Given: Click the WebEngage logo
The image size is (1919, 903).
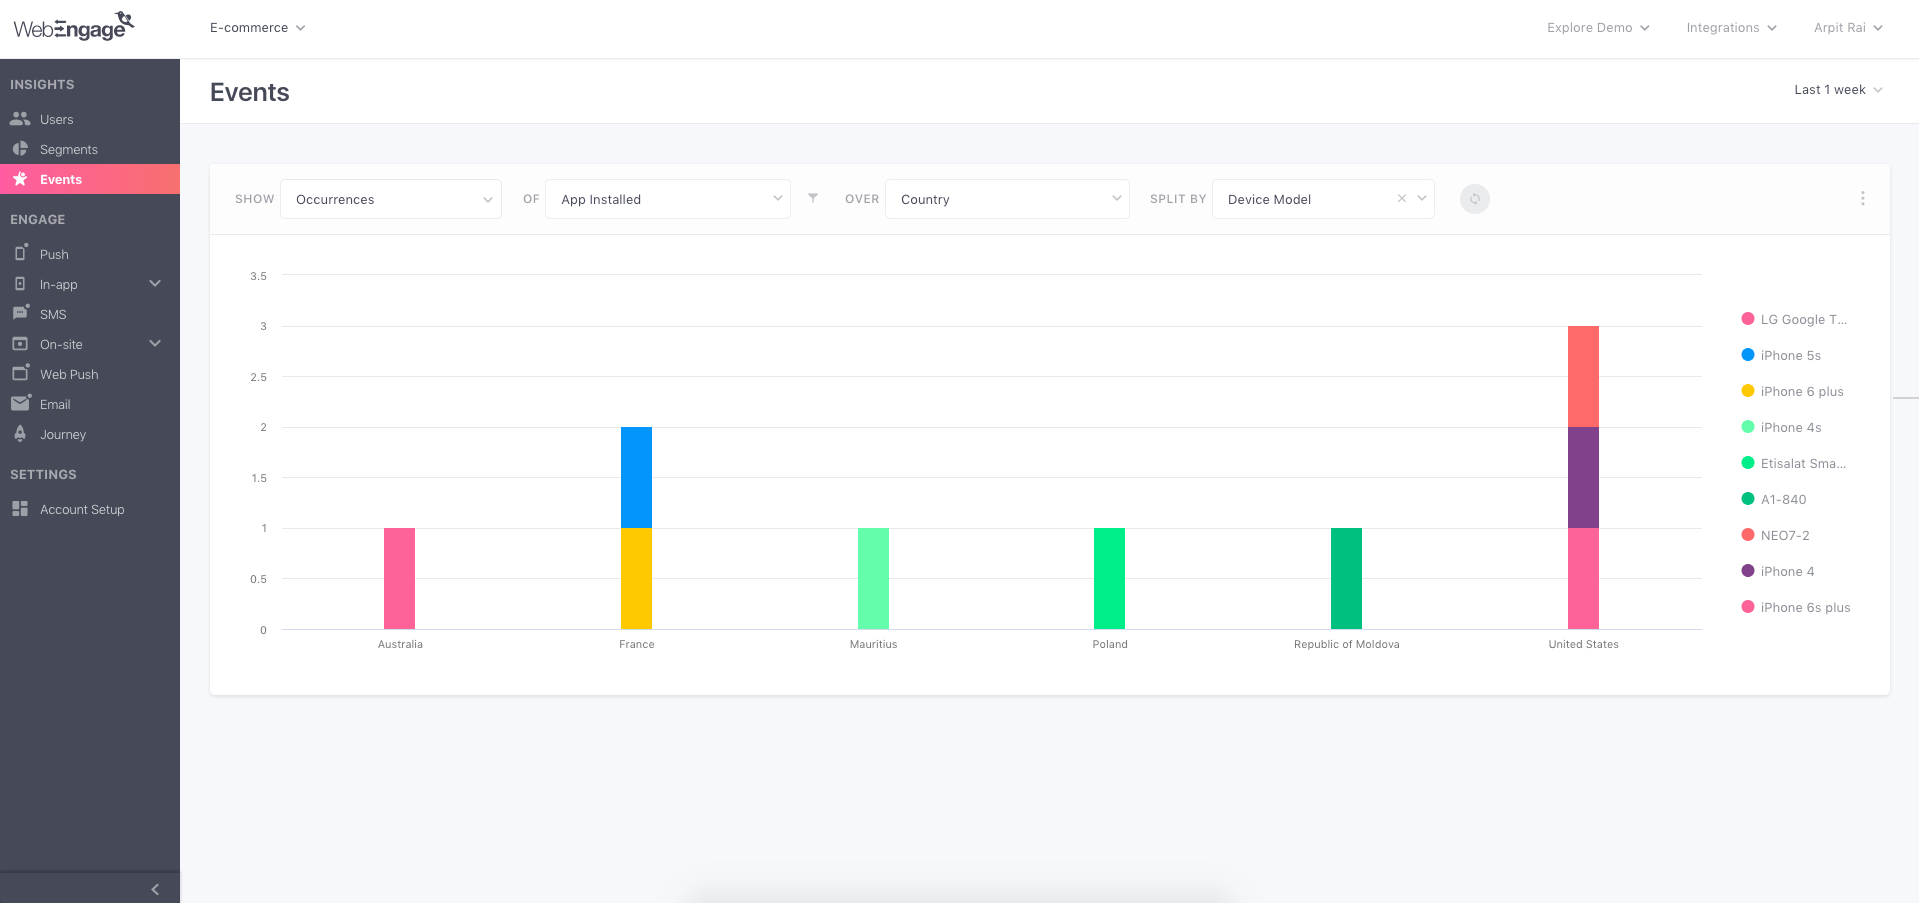Looking at the screenshot, I should [x=73, y=26].
